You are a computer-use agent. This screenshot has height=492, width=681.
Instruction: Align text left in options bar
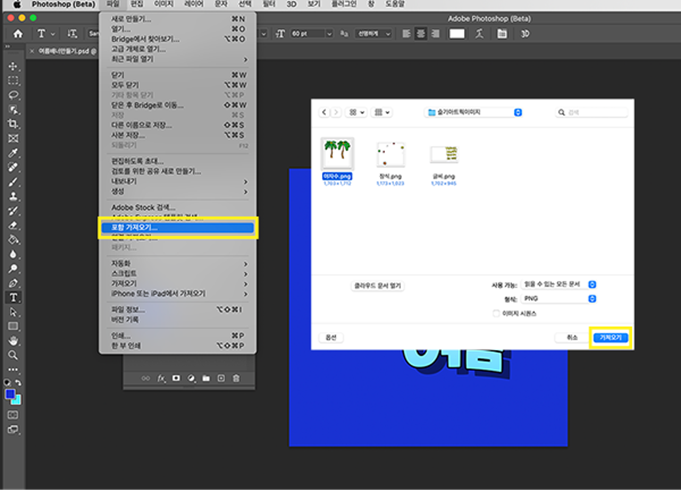click(x=406, y=34)
